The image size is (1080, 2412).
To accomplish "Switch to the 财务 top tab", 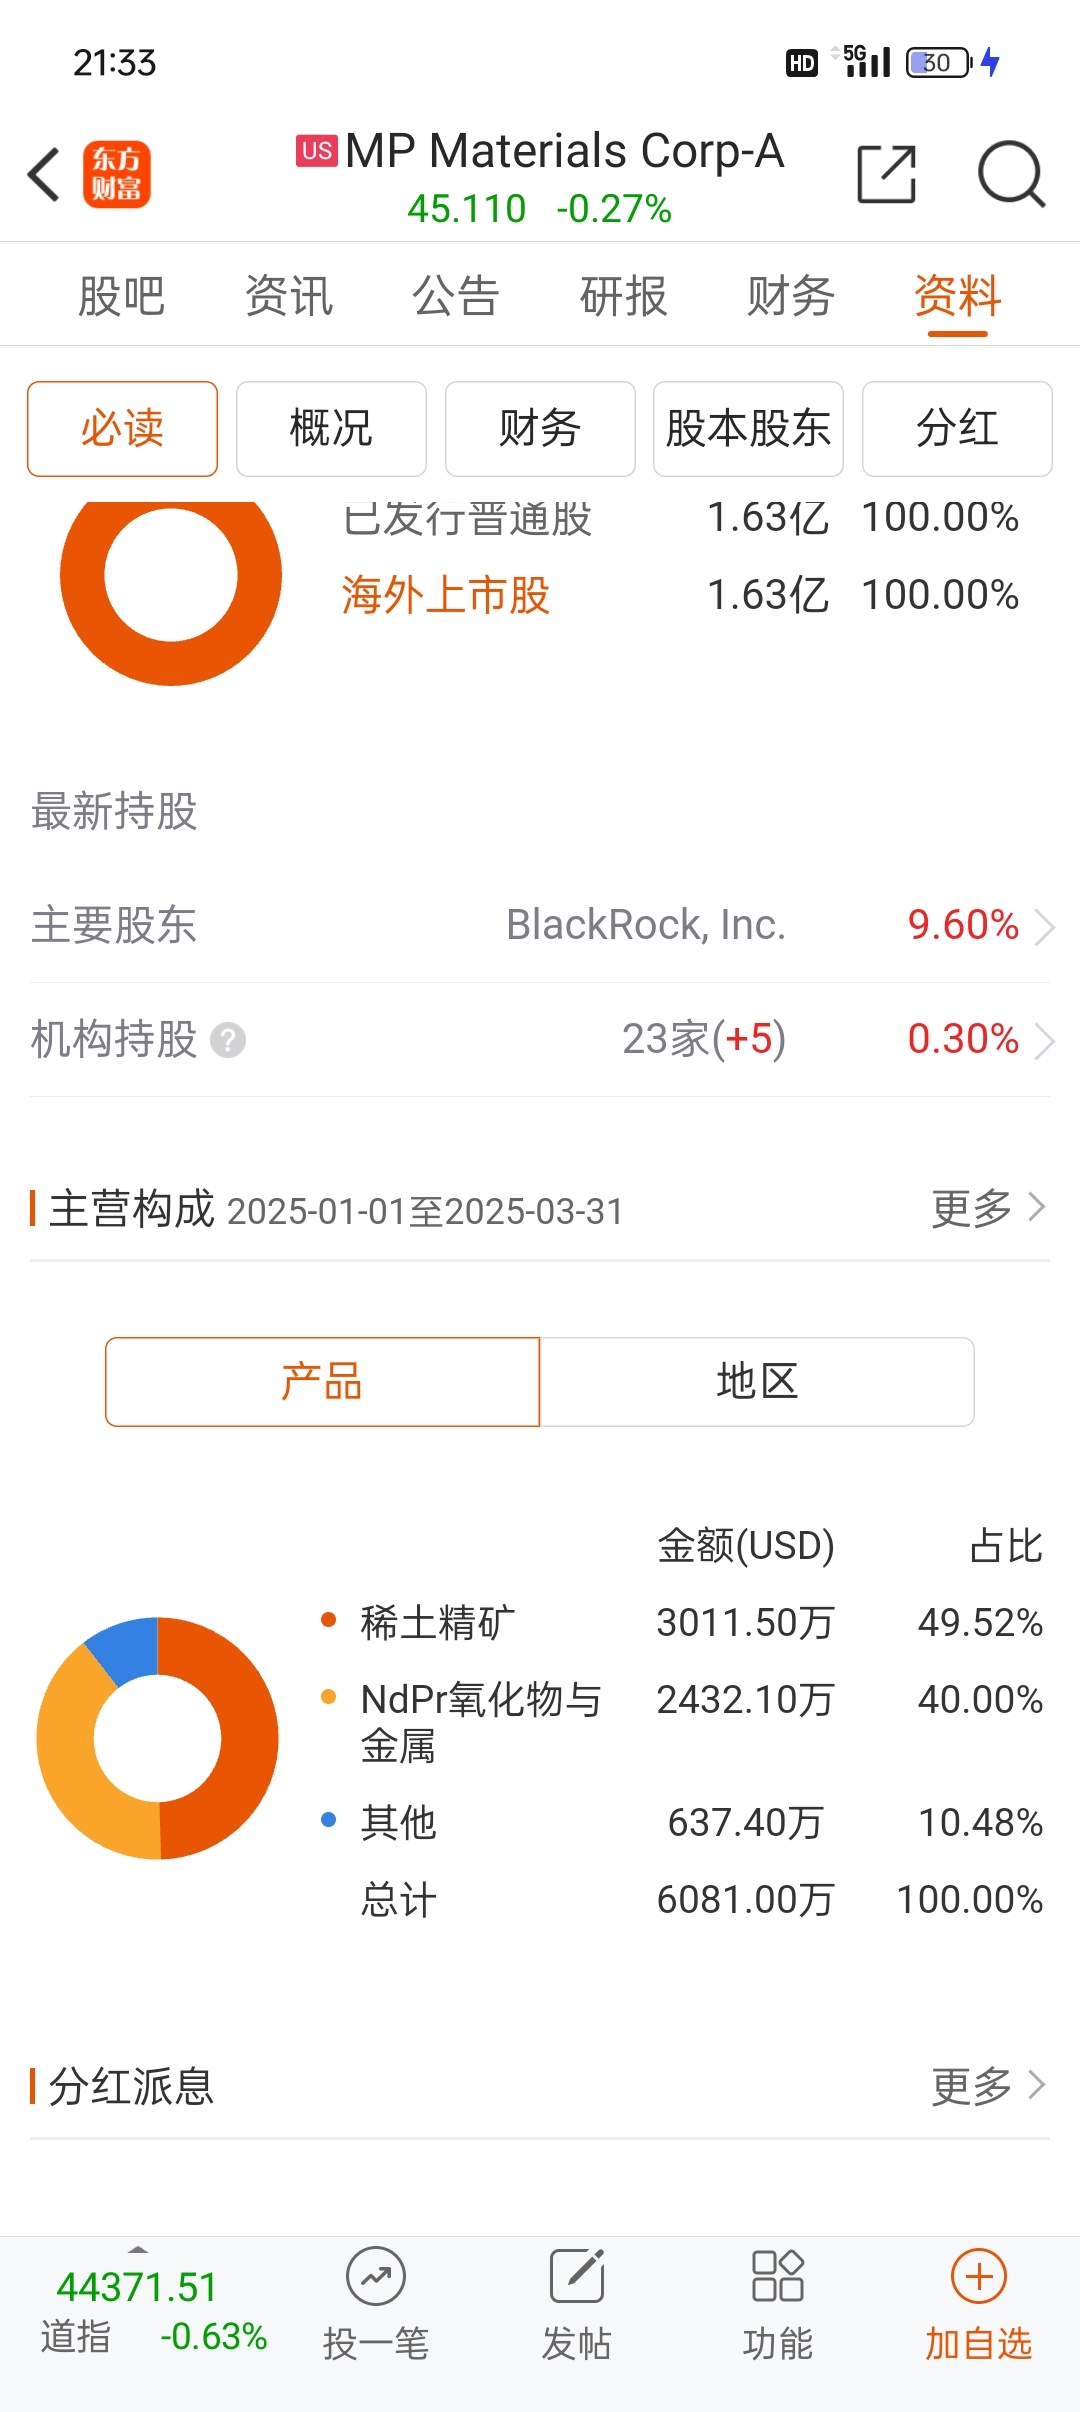I will 790,296.
